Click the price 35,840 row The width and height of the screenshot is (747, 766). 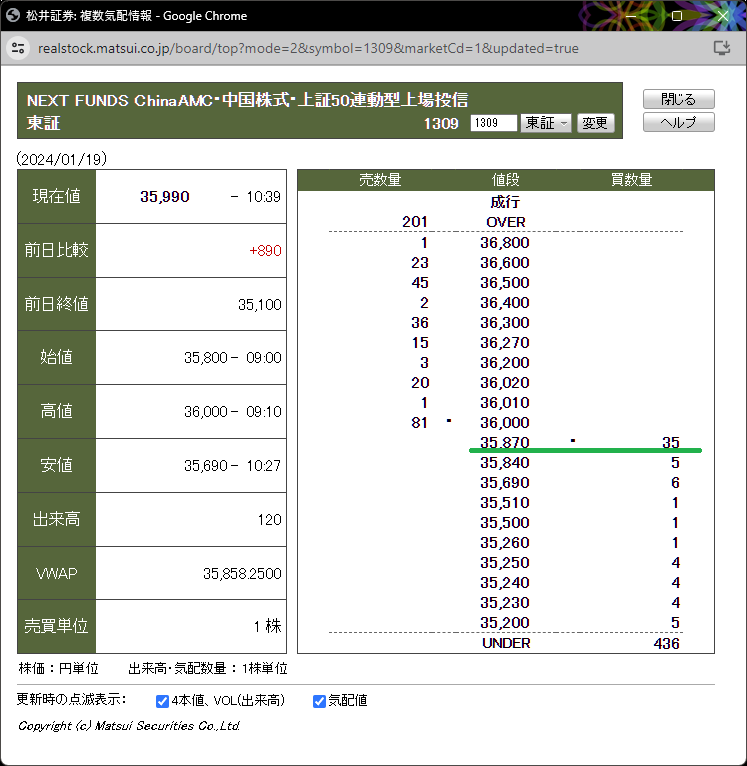505,463
